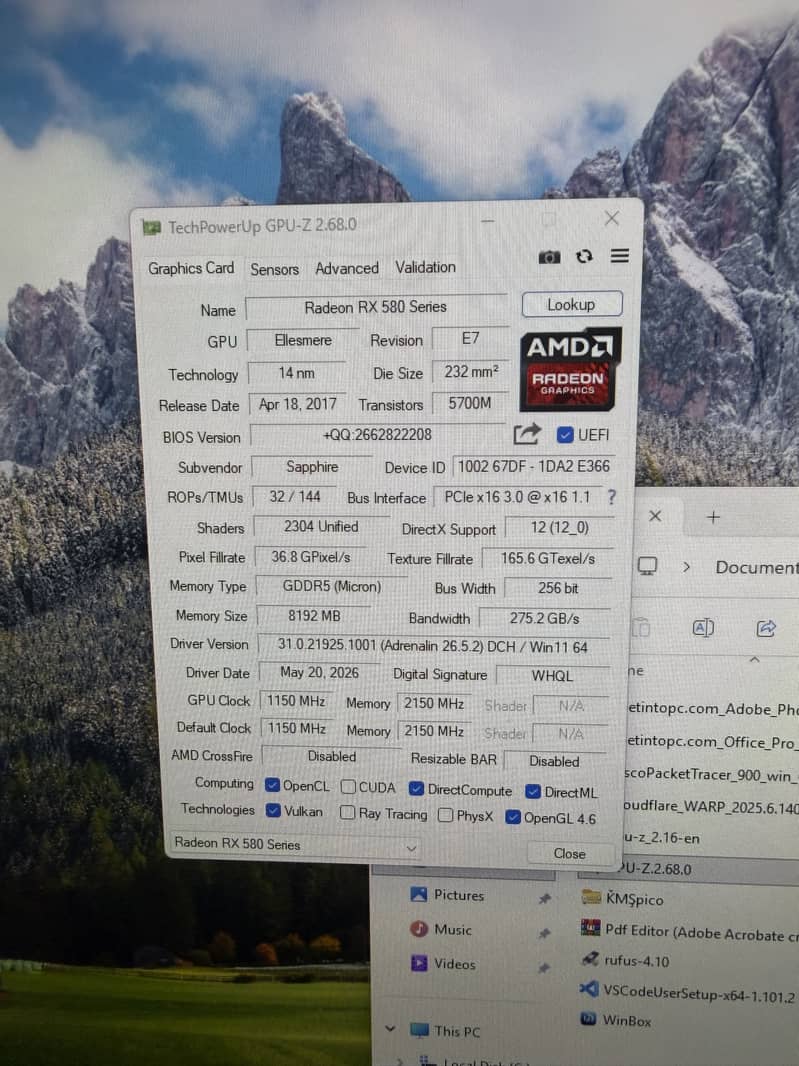Click the Pictures folder icon in Explorer
This screenshot has height=1066, width=799.
(x=419, y=894)
